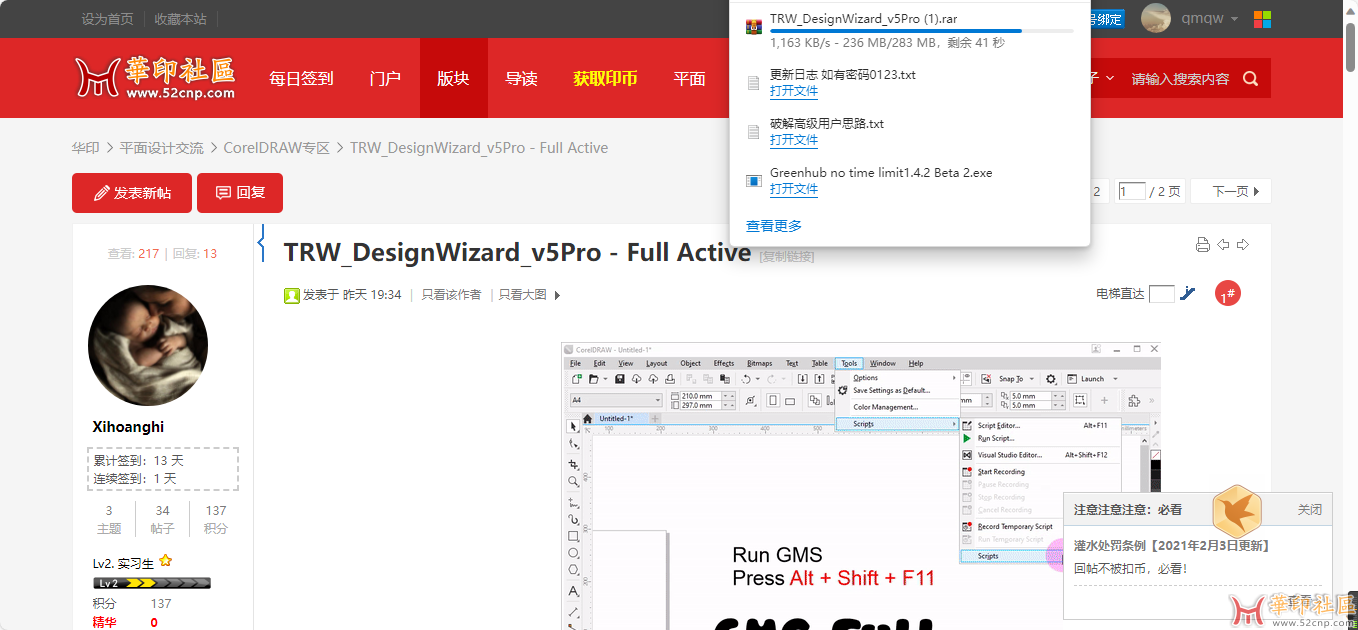Click the Greenhub exe file icon
Viewport: 1358px width, 630px height.
click(x=754, y=181)
